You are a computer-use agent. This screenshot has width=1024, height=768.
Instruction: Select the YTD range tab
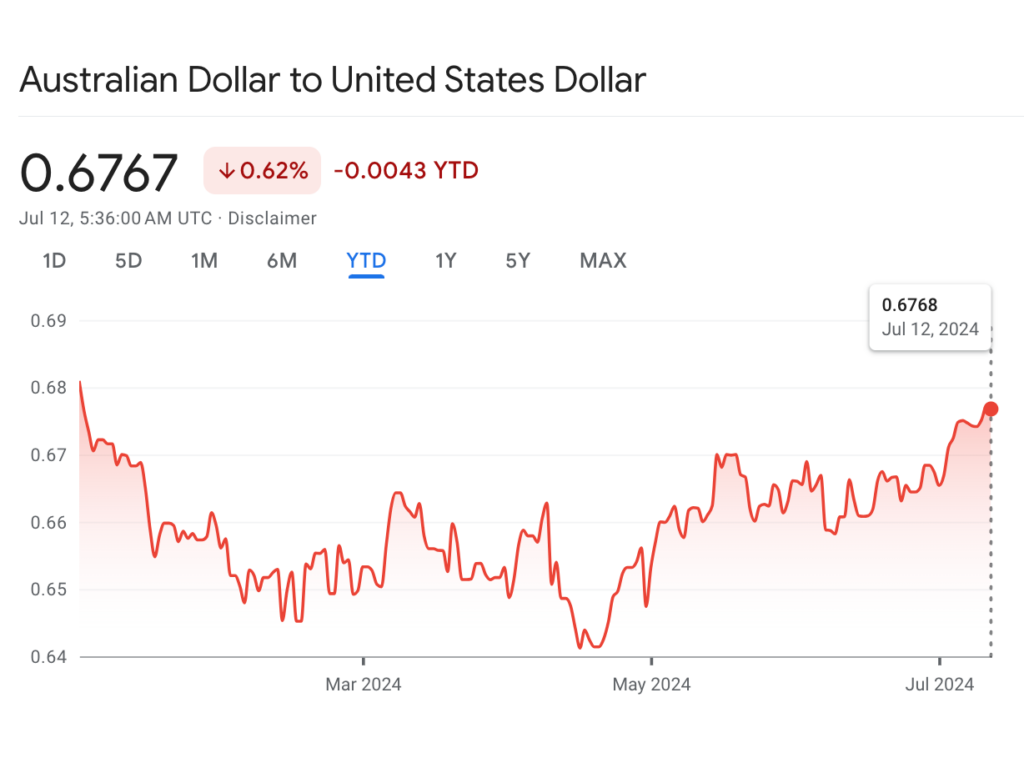(366, 261)
